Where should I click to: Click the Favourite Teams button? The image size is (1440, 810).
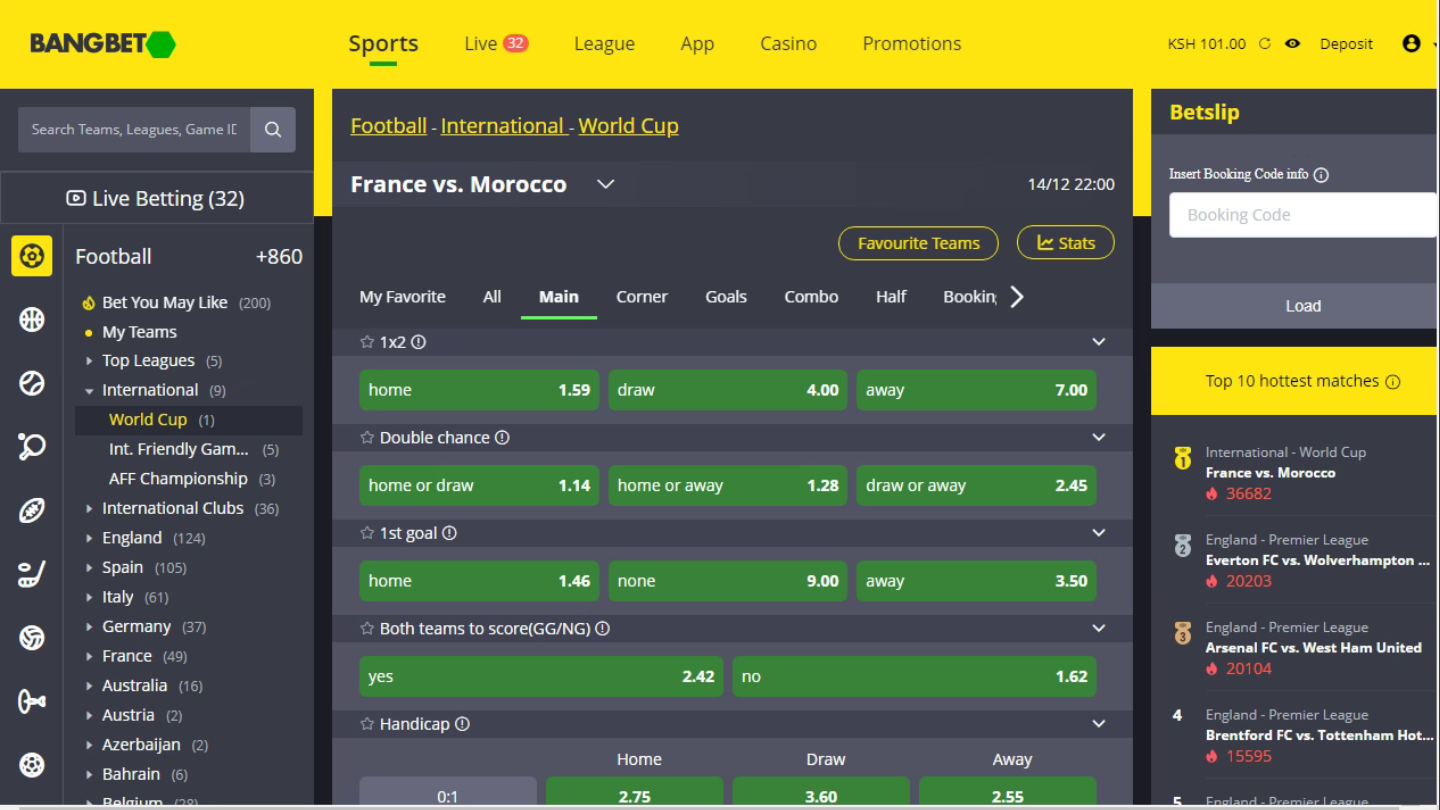tap(918, 243)
